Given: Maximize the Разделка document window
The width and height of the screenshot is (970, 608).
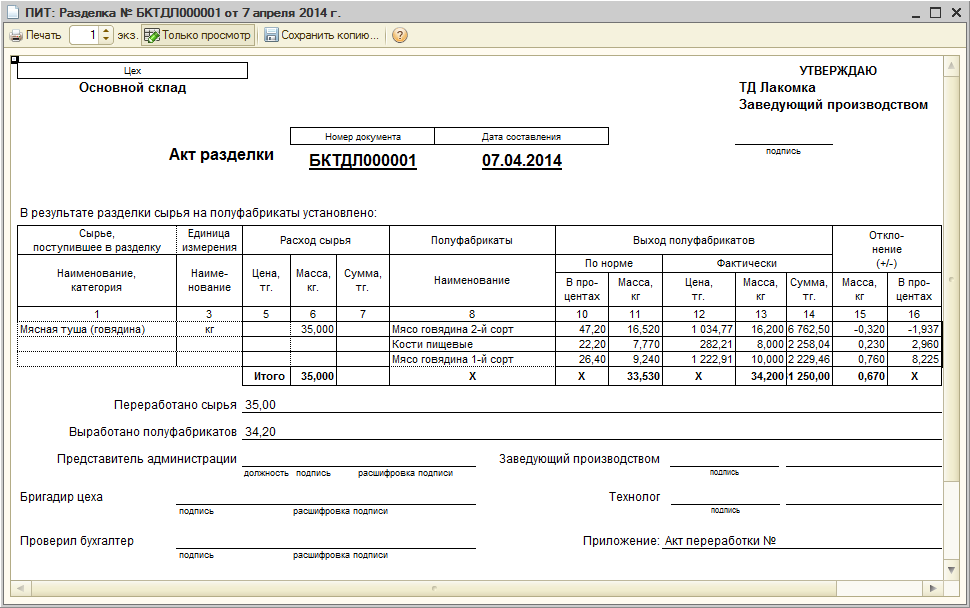Looking at the screenshot, I should (x=936, y=12).
